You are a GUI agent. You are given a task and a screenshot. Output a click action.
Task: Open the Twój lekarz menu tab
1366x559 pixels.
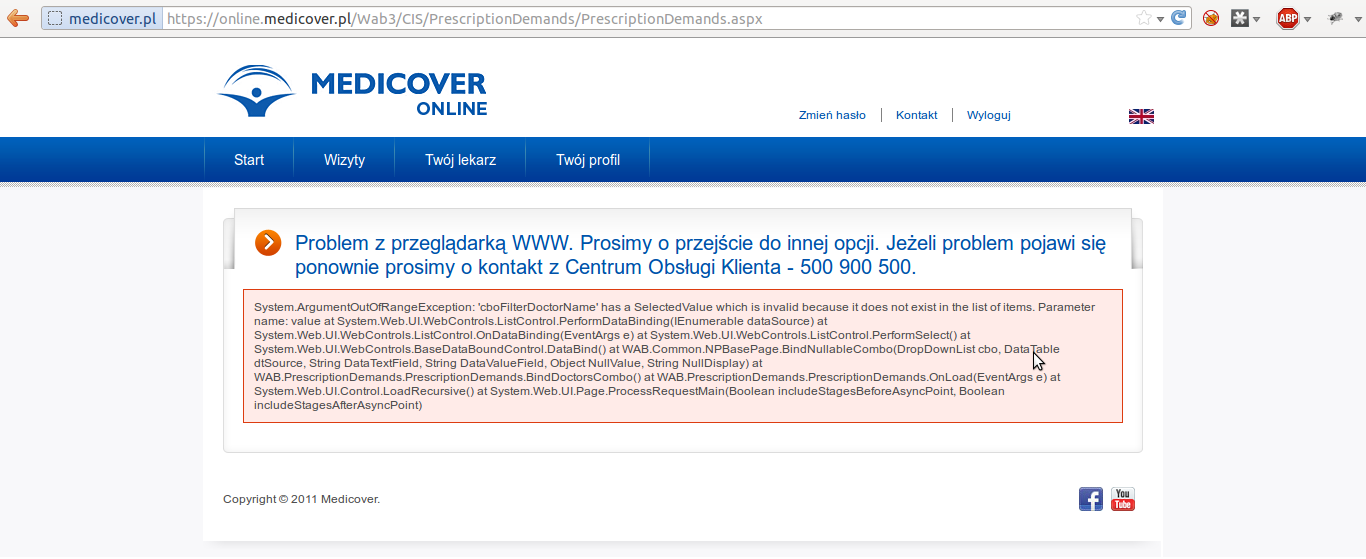460,160
